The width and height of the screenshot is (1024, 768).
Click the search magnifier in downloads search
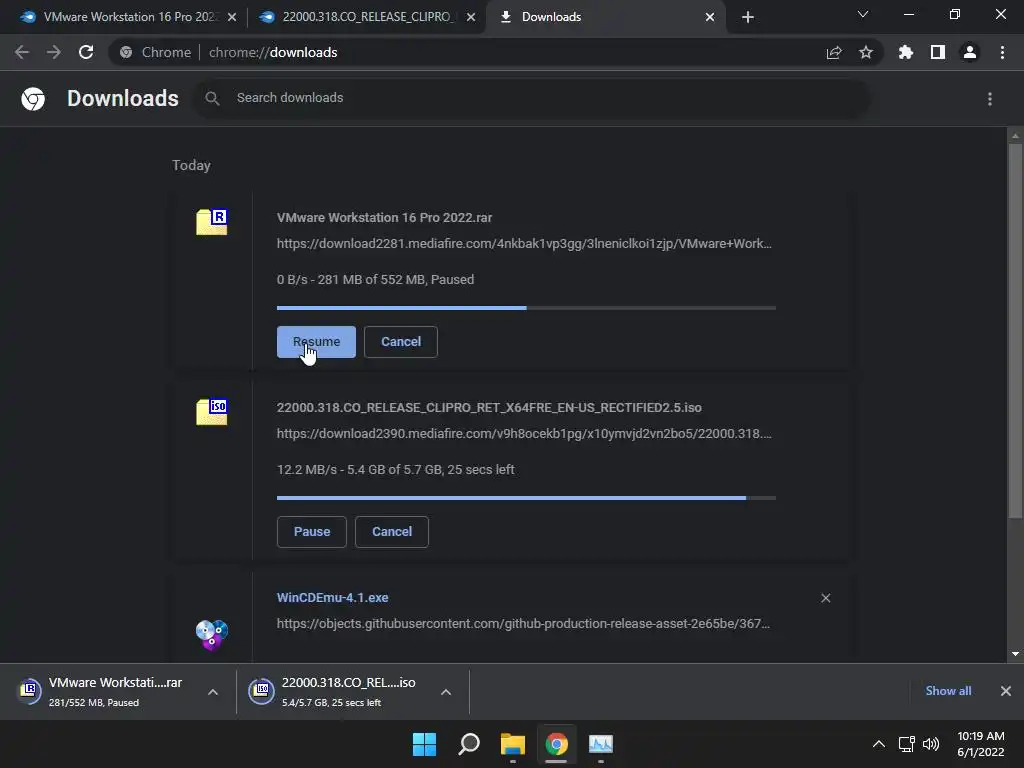click(x=212, y=98)
